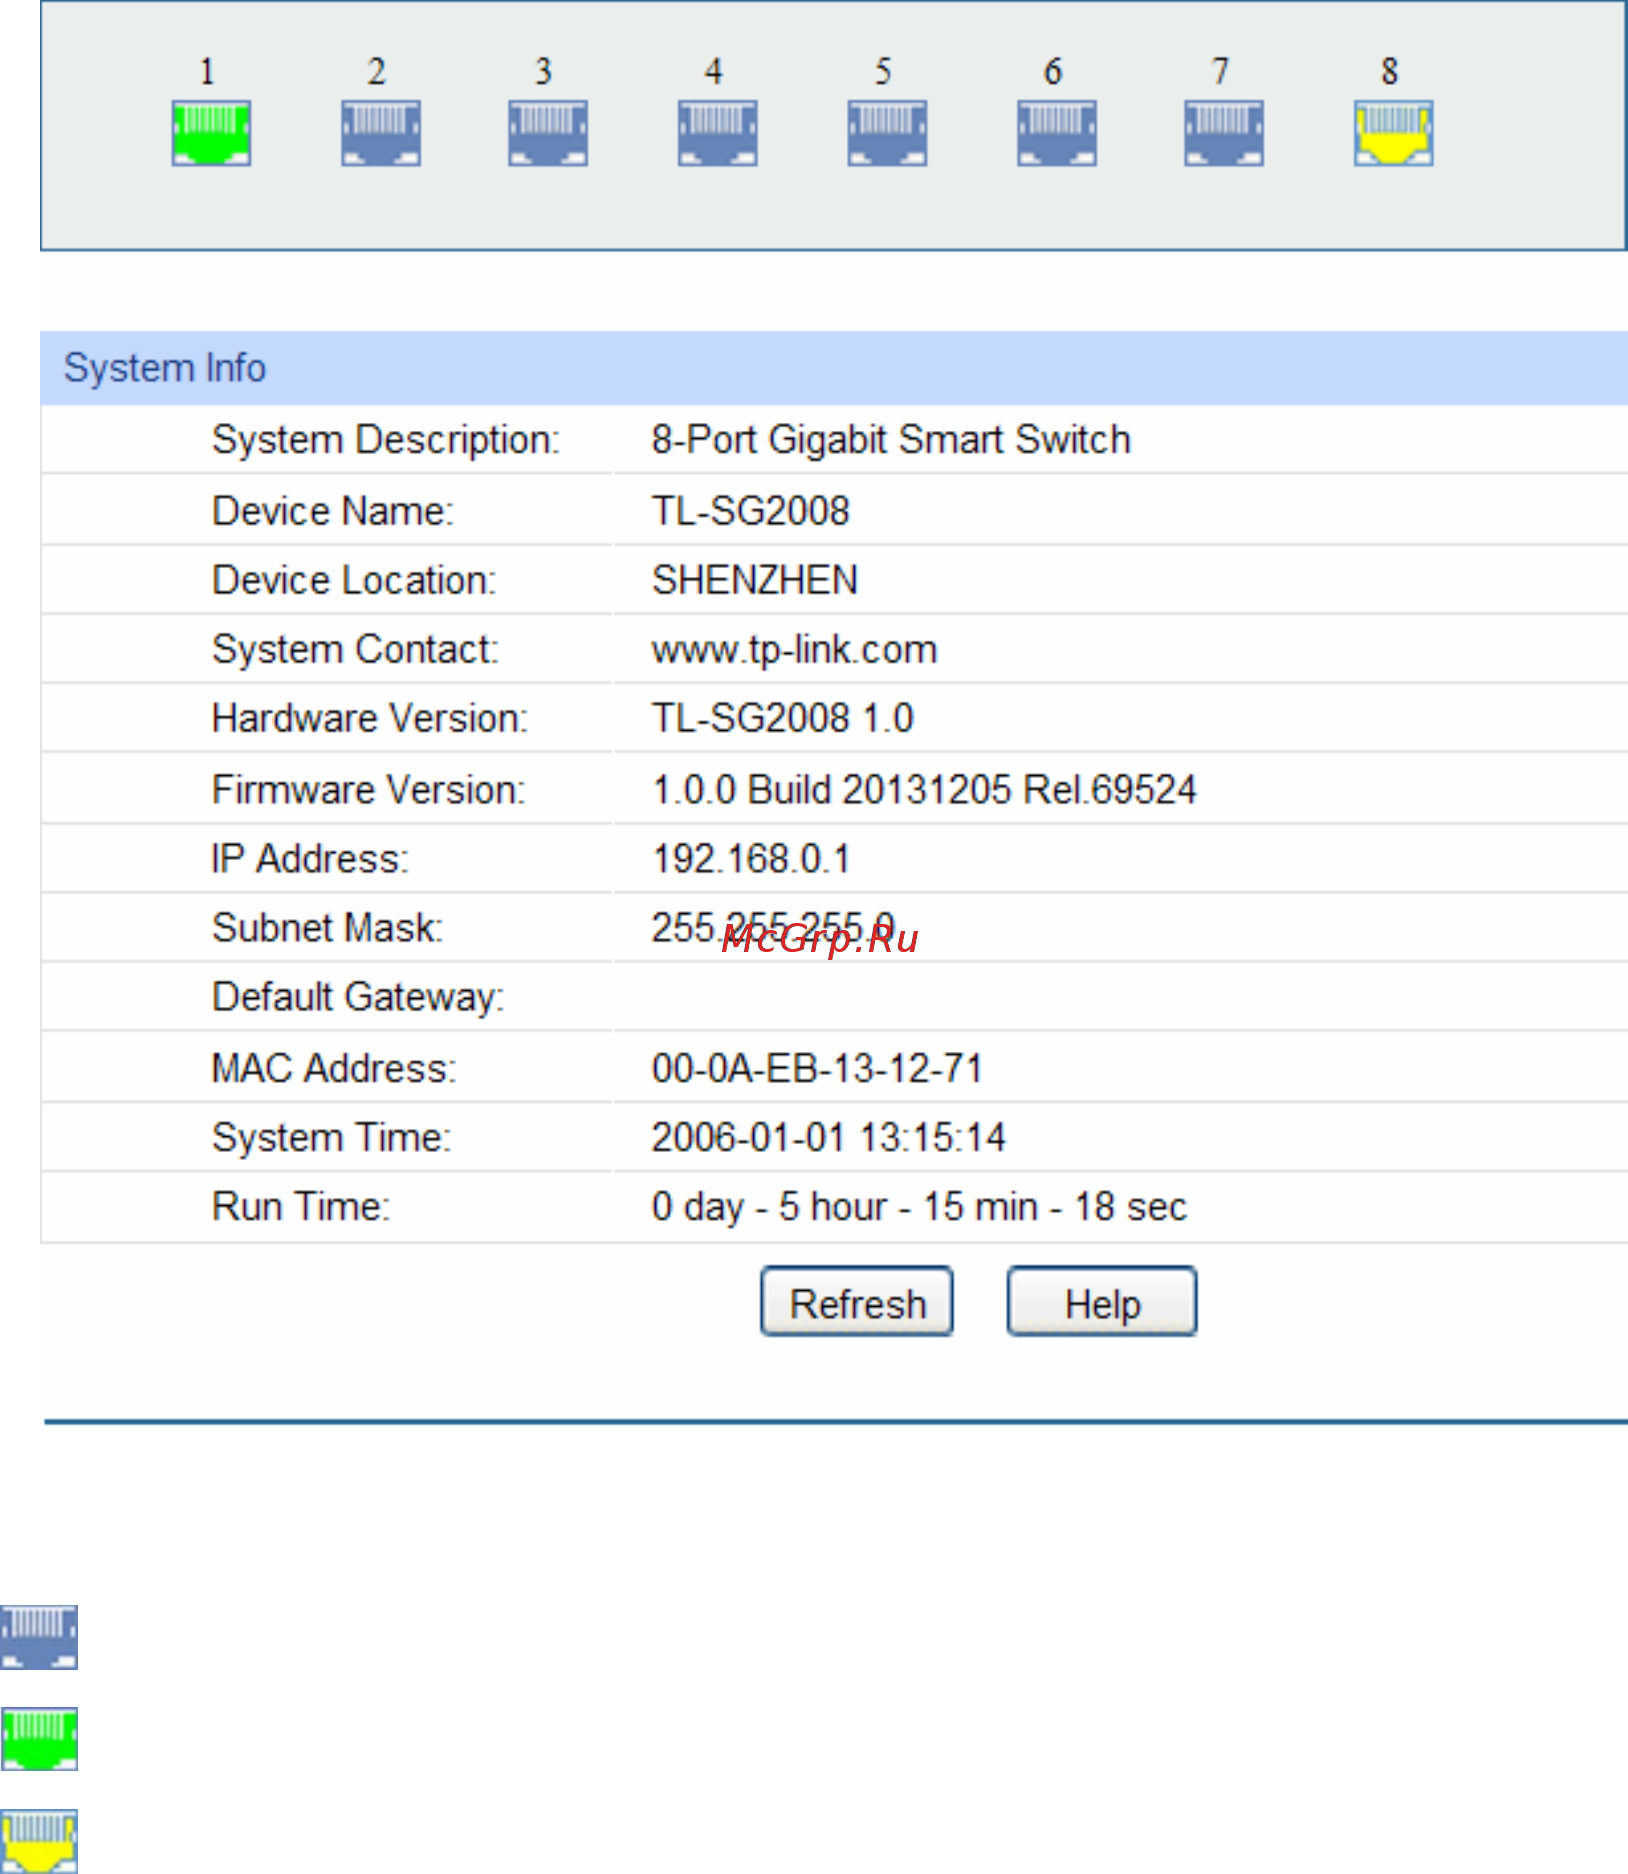Select port 7 icon in panel
Viewport: 1628px width, 1874px height.
[x=1224, y=133]
